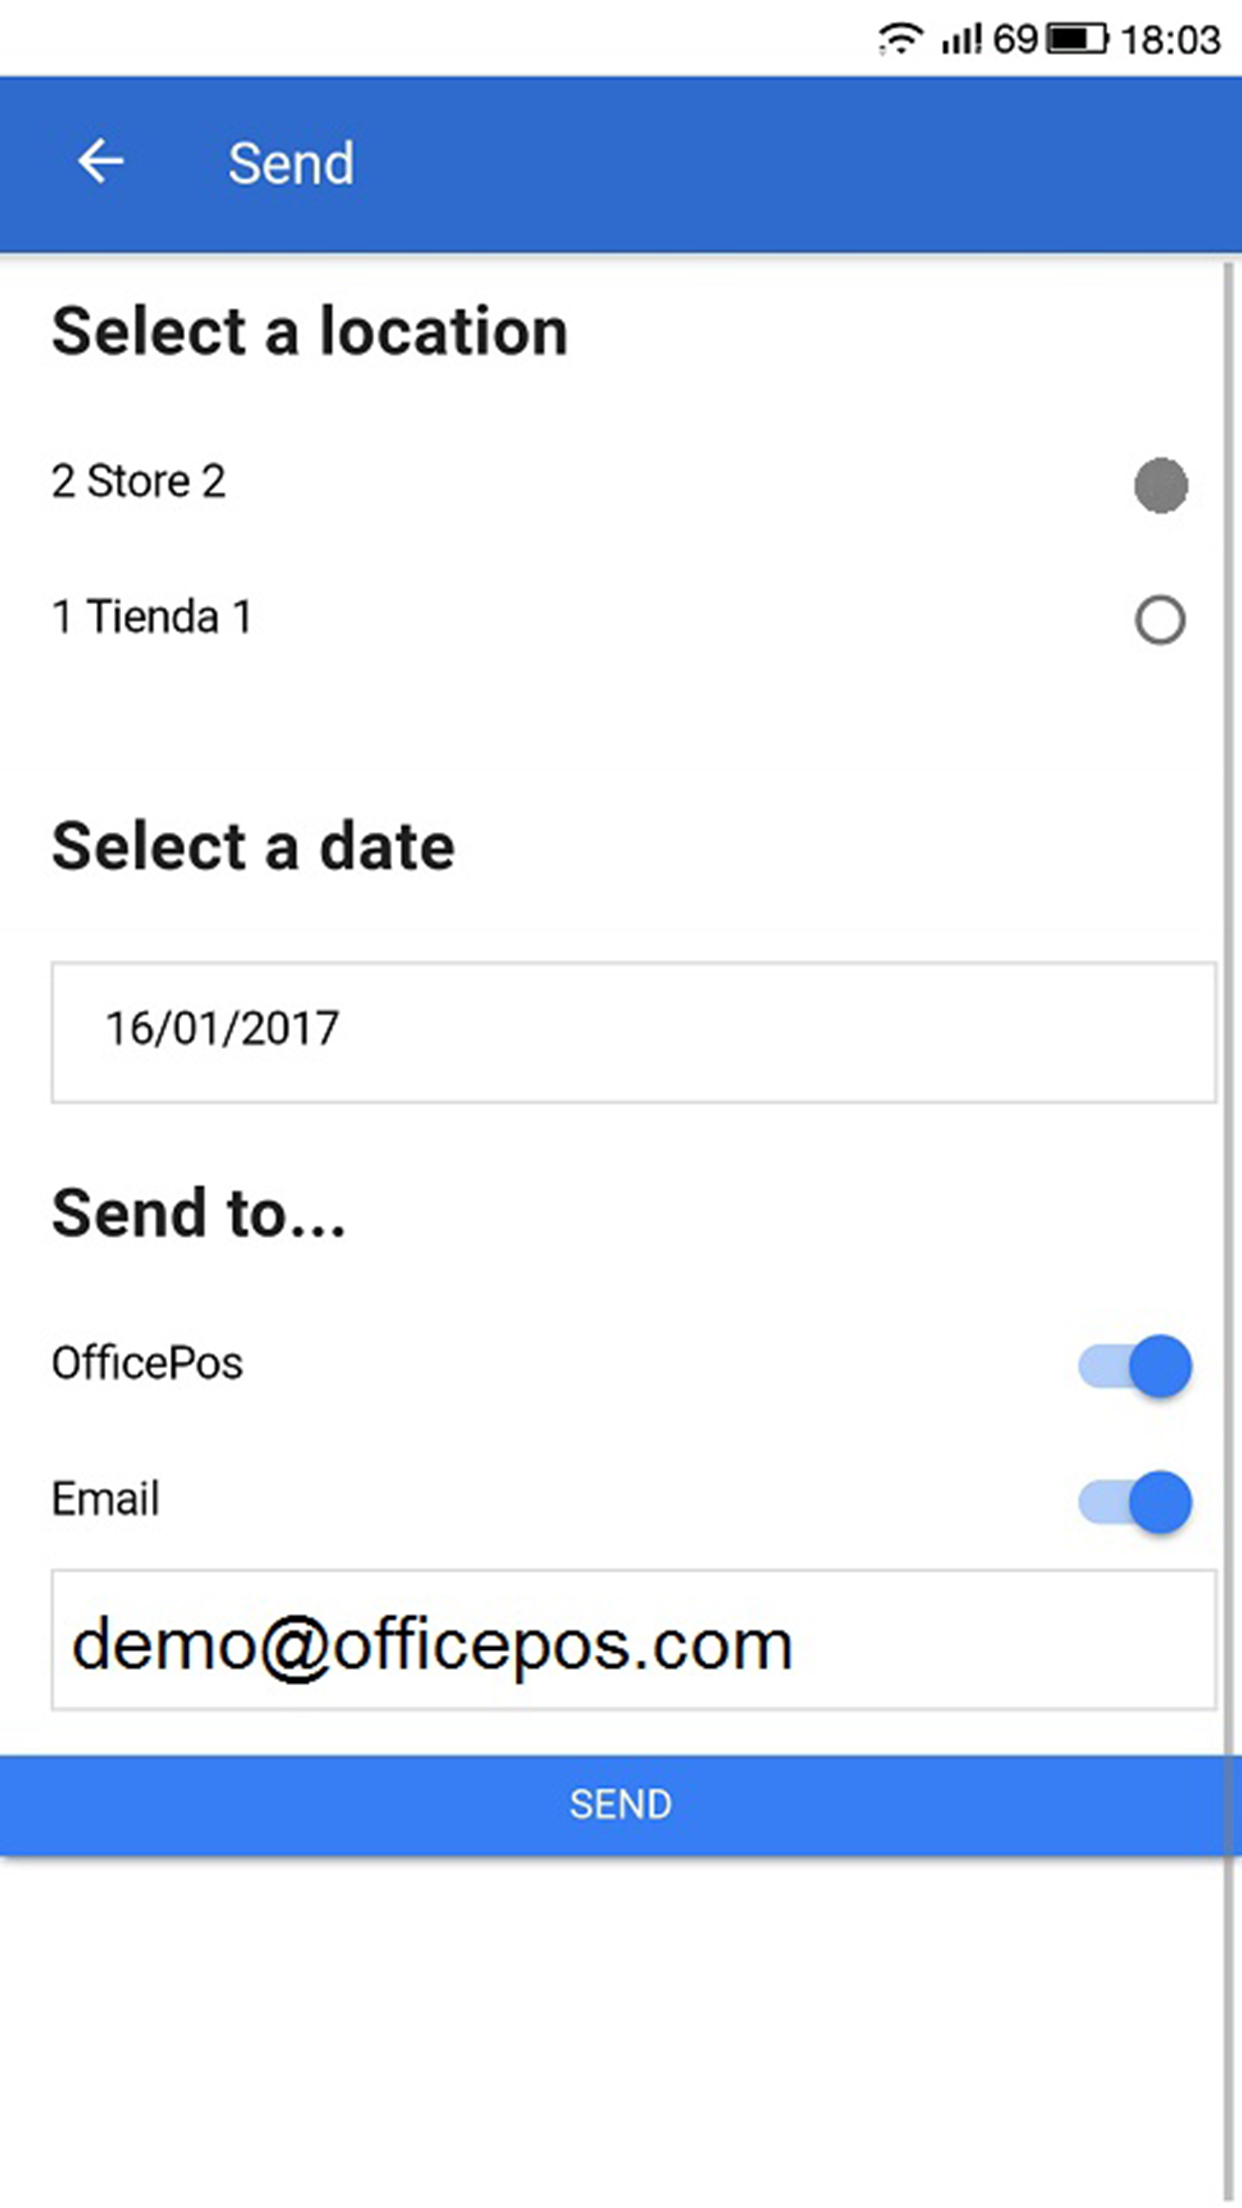Tap the OfficePos label text

[146, 1363]
